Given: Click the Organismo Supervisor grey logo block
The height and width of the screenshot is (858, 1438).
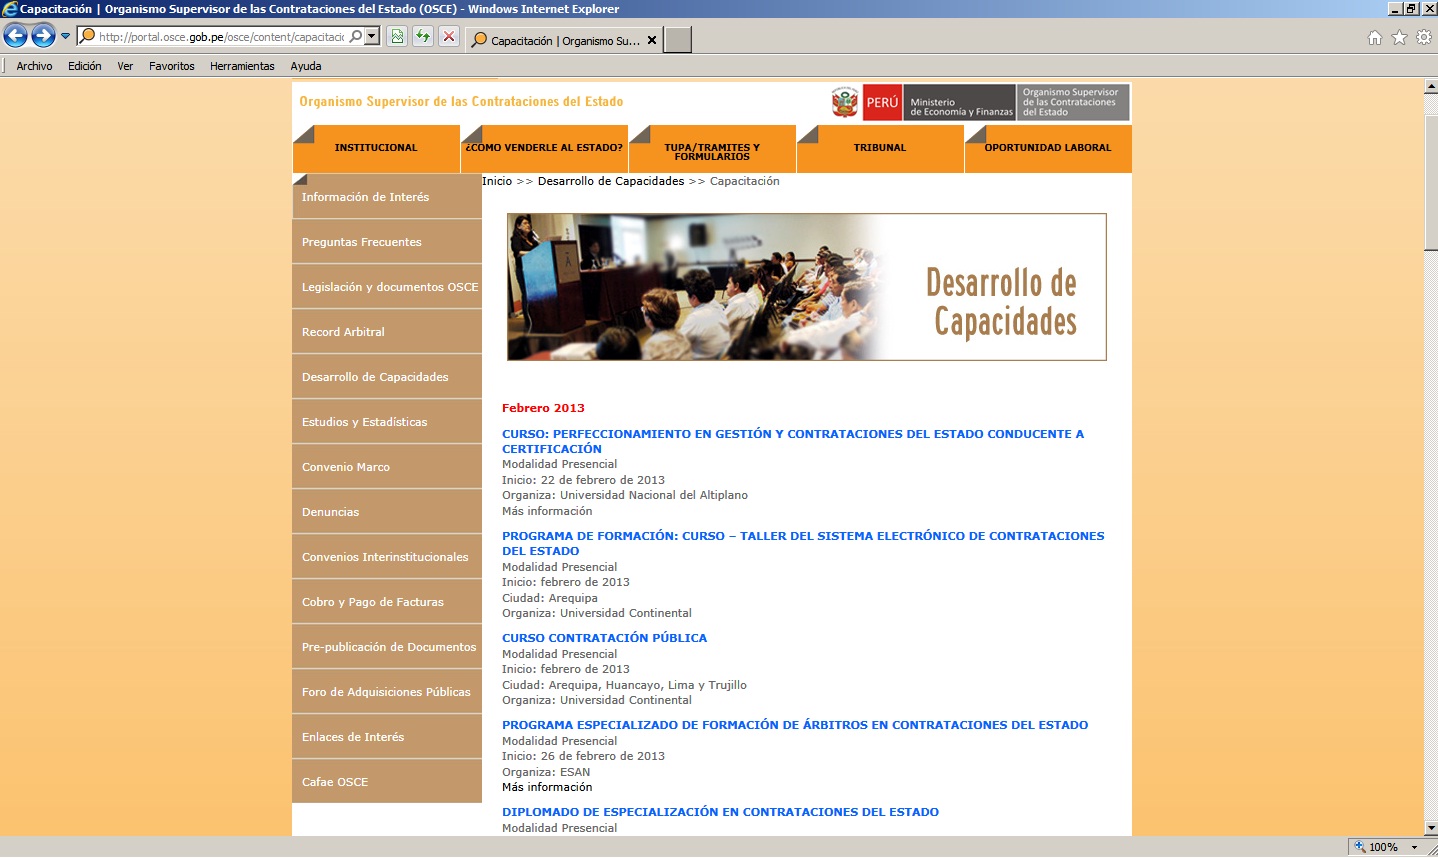Looking at the screenshot, I should pos(1073,102).
